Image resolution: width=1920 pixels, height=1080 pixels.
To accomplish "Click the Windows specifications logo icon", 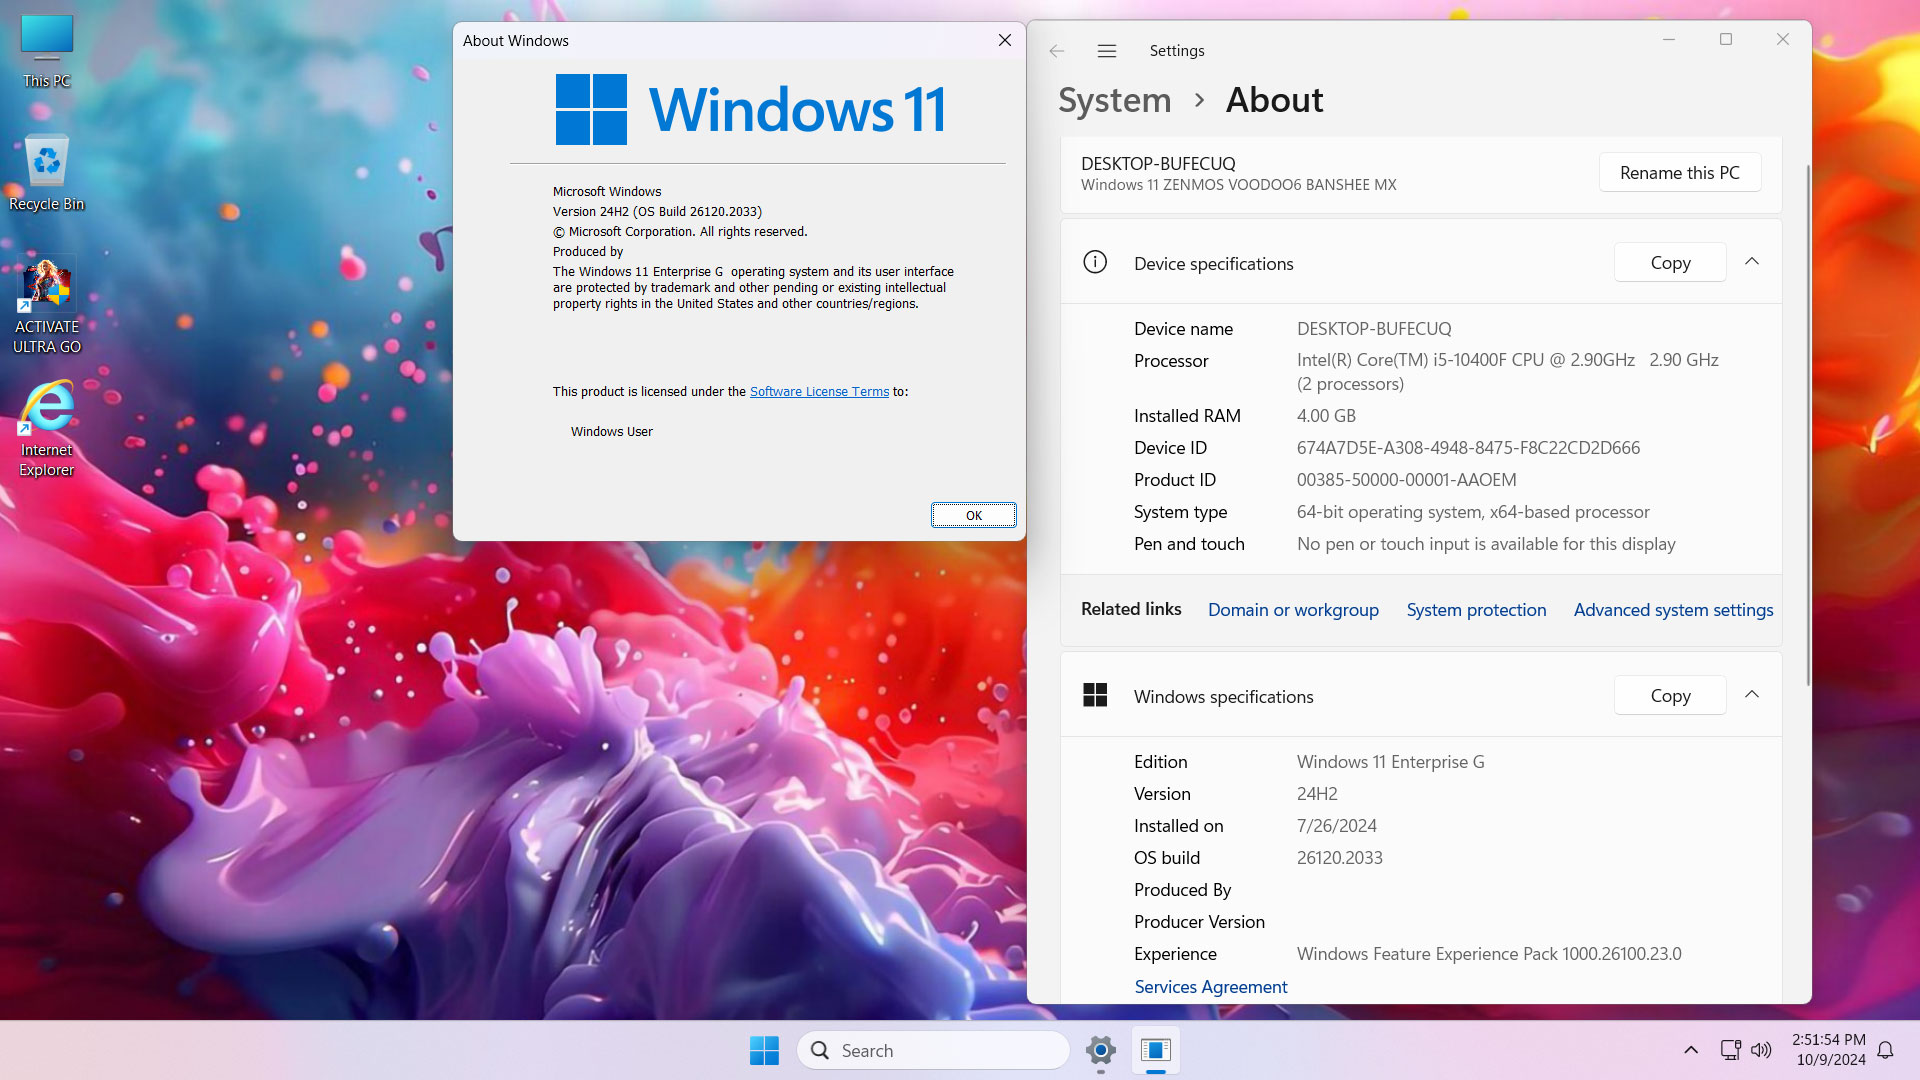I will [1095, 695].
